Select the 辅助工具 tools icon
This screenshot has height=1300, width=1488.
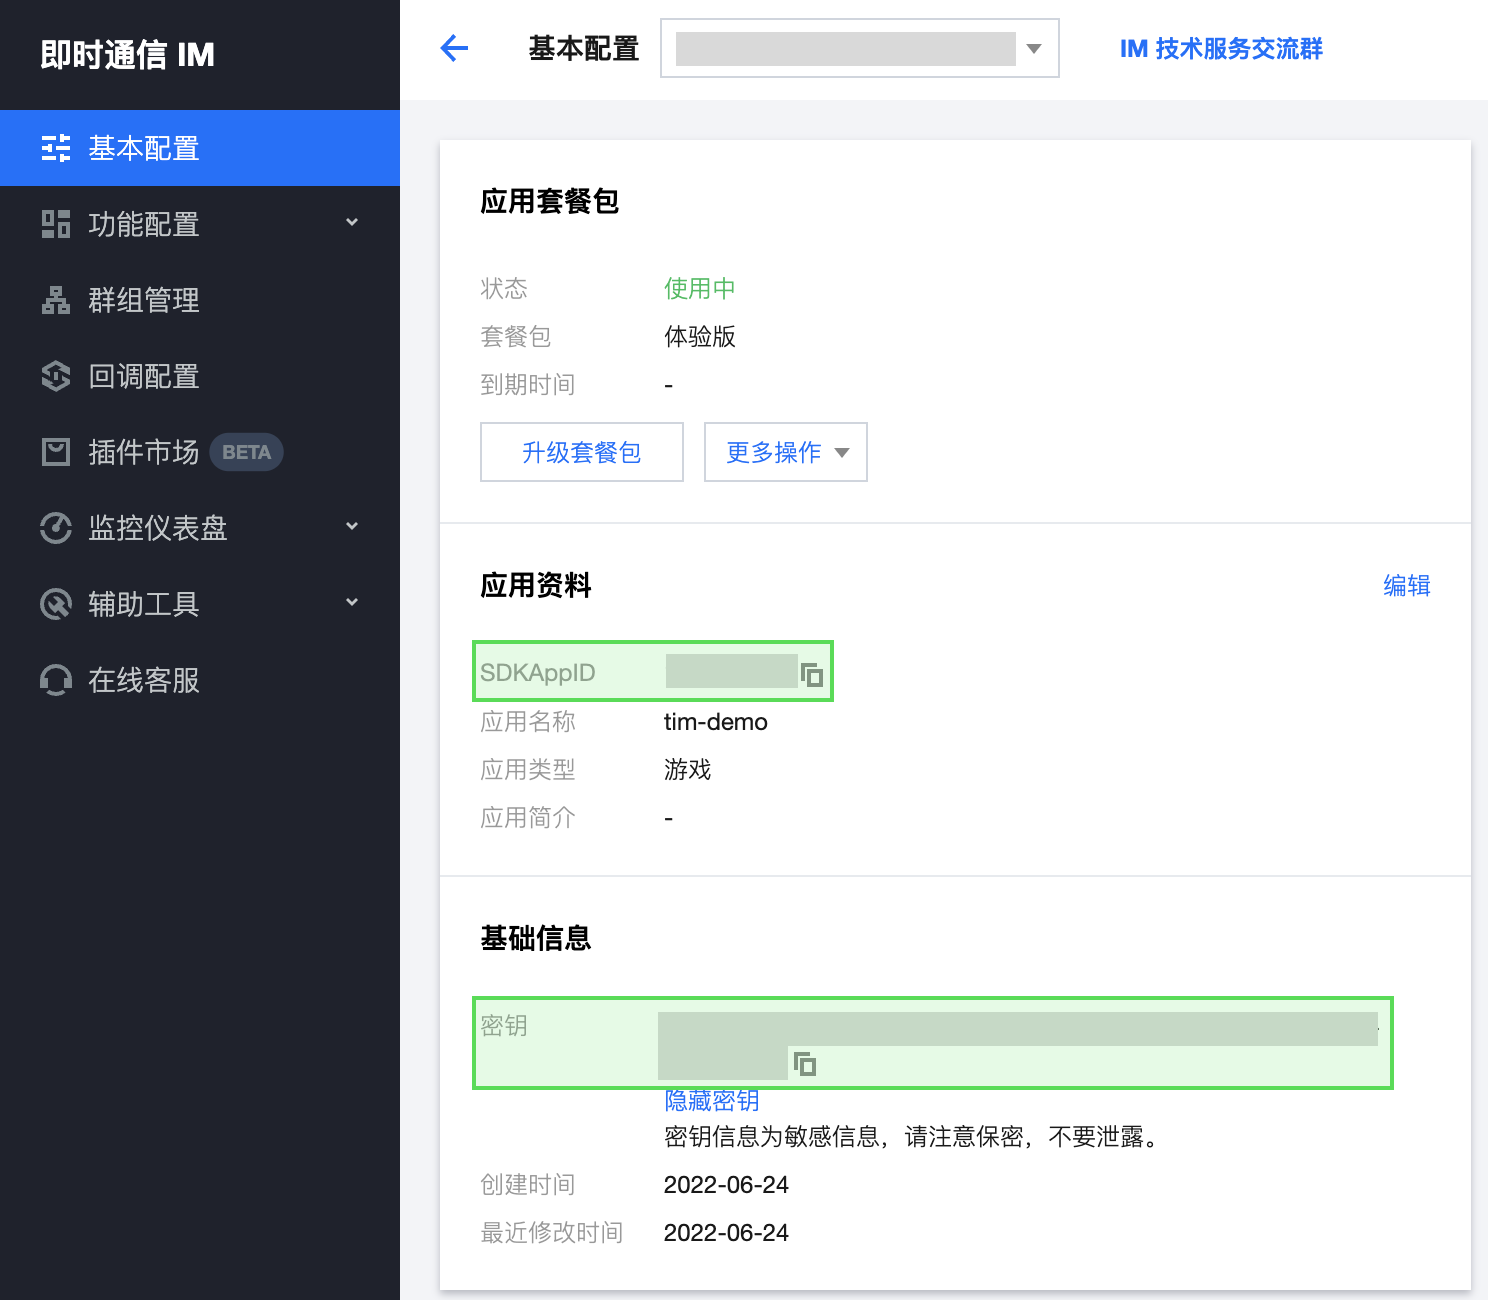click(x=56, y=604)
